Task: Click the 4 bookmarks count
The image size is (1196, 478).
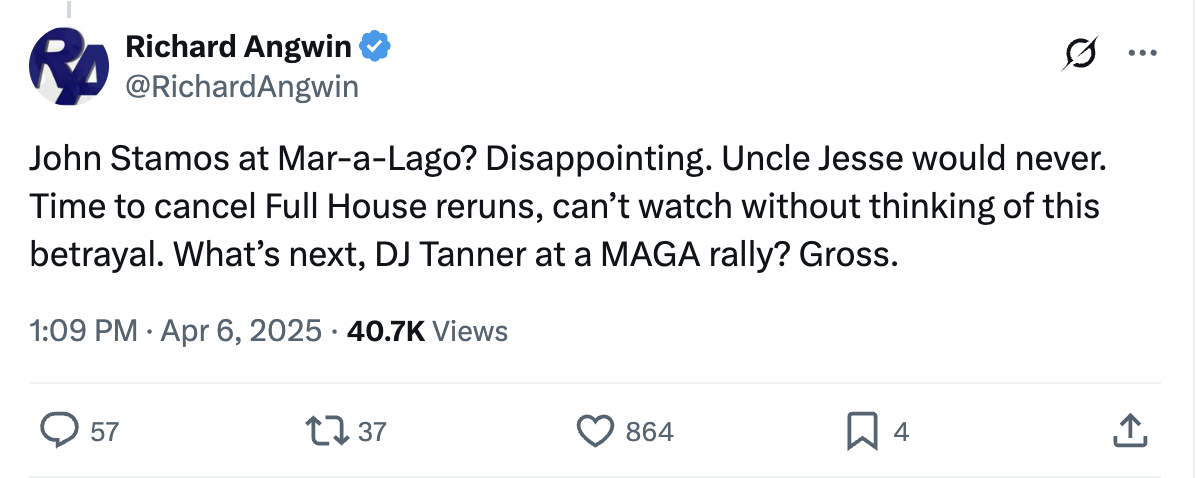Action: [901, 432]
